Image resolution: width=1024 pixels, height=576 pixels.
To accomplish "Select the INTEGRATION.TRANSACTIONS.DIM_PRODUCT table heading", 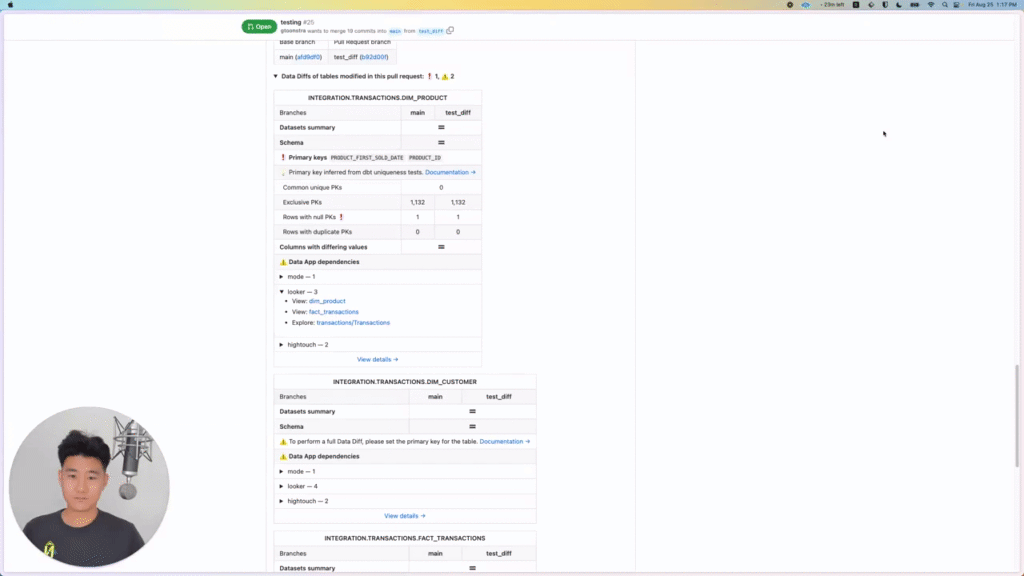I will [x=377, y=98].
